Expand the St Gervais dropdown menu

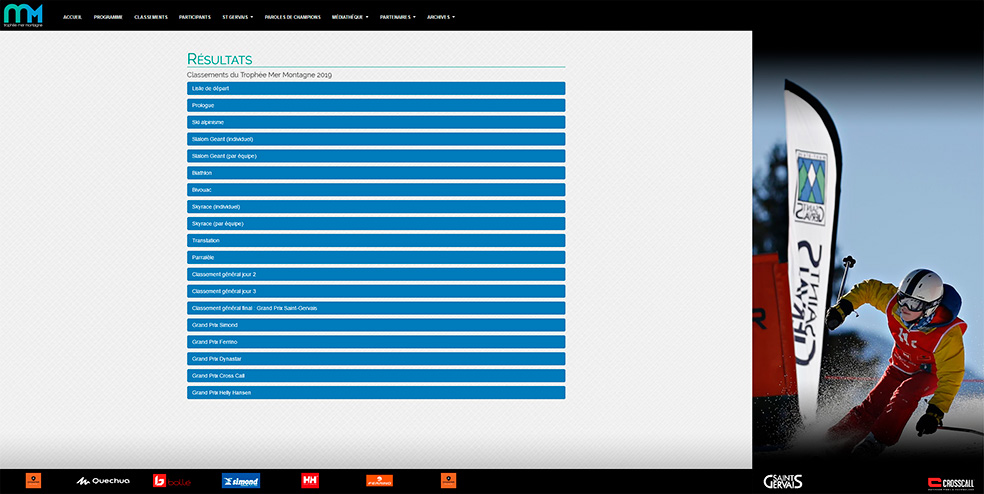(x=237, y=17)
